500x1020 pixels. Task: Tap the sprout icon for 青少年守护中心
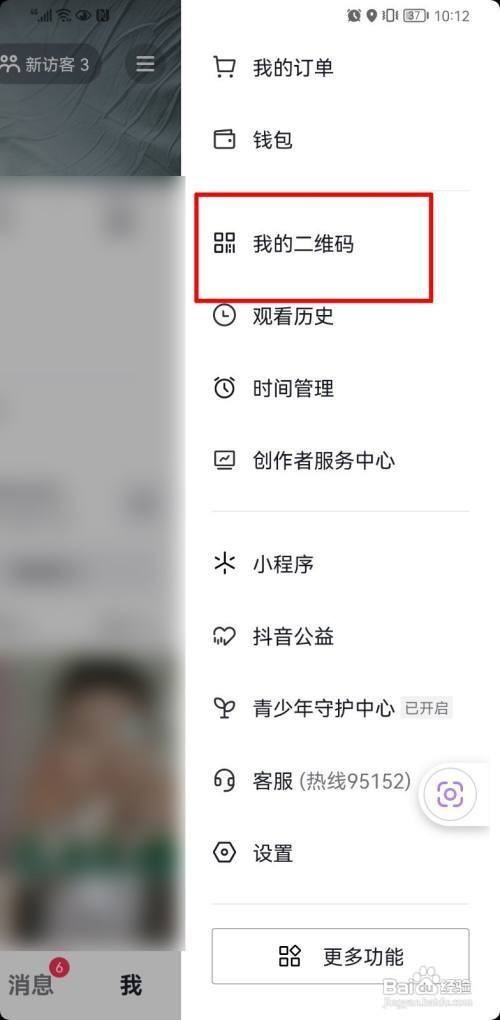224,708
